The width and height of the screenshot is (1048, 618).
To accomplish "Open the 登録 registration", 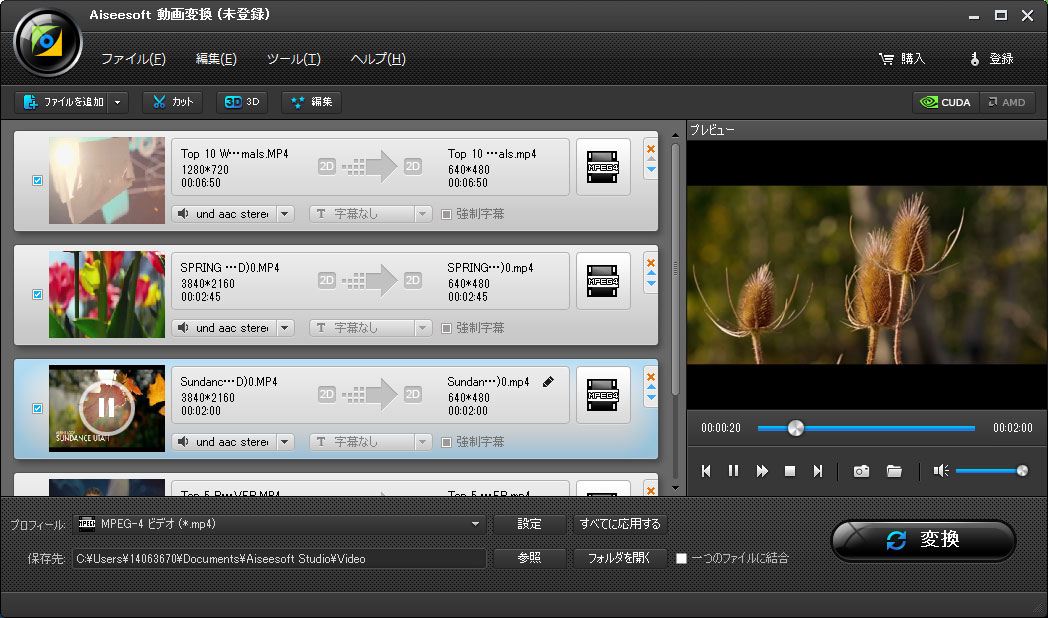I will click(992, 59).
